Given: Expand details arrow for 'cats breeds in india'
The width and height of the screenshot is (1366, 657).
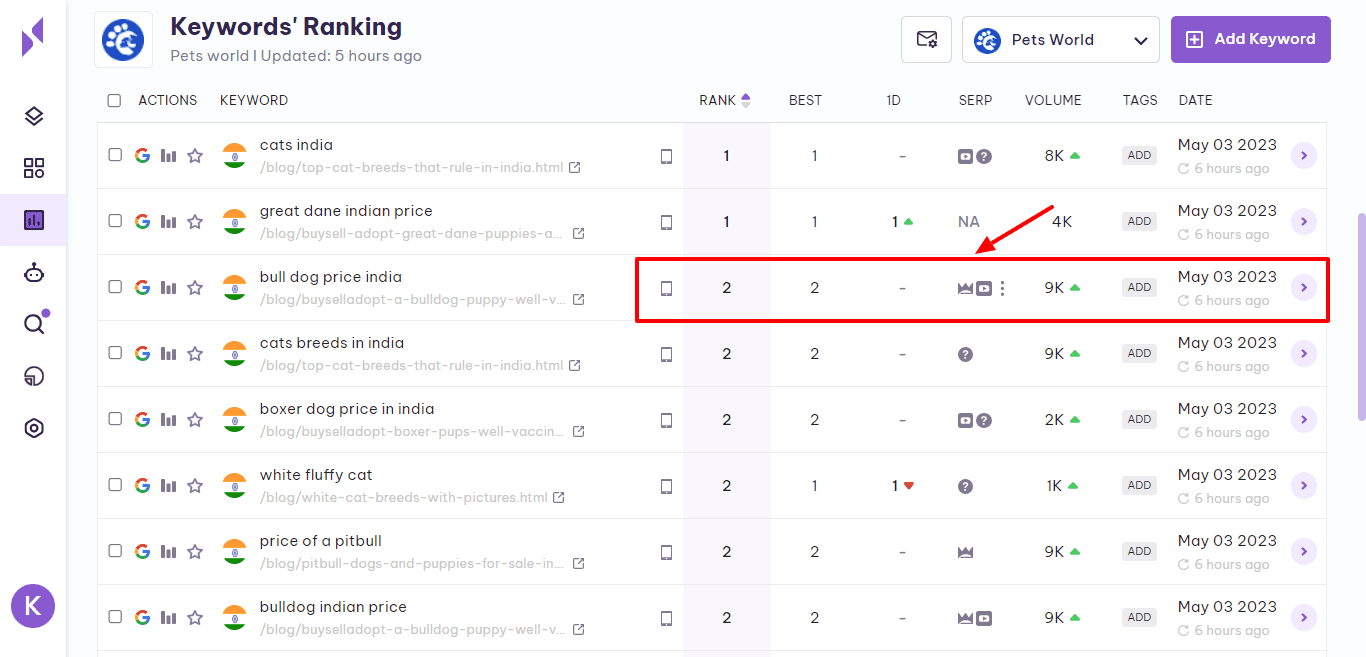Looking at the screenshot, I should tap(1303, 353).
